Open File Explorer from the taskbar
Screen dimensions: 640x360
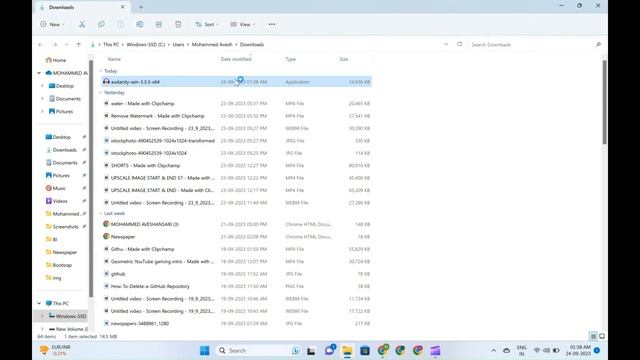click(347, 350)
